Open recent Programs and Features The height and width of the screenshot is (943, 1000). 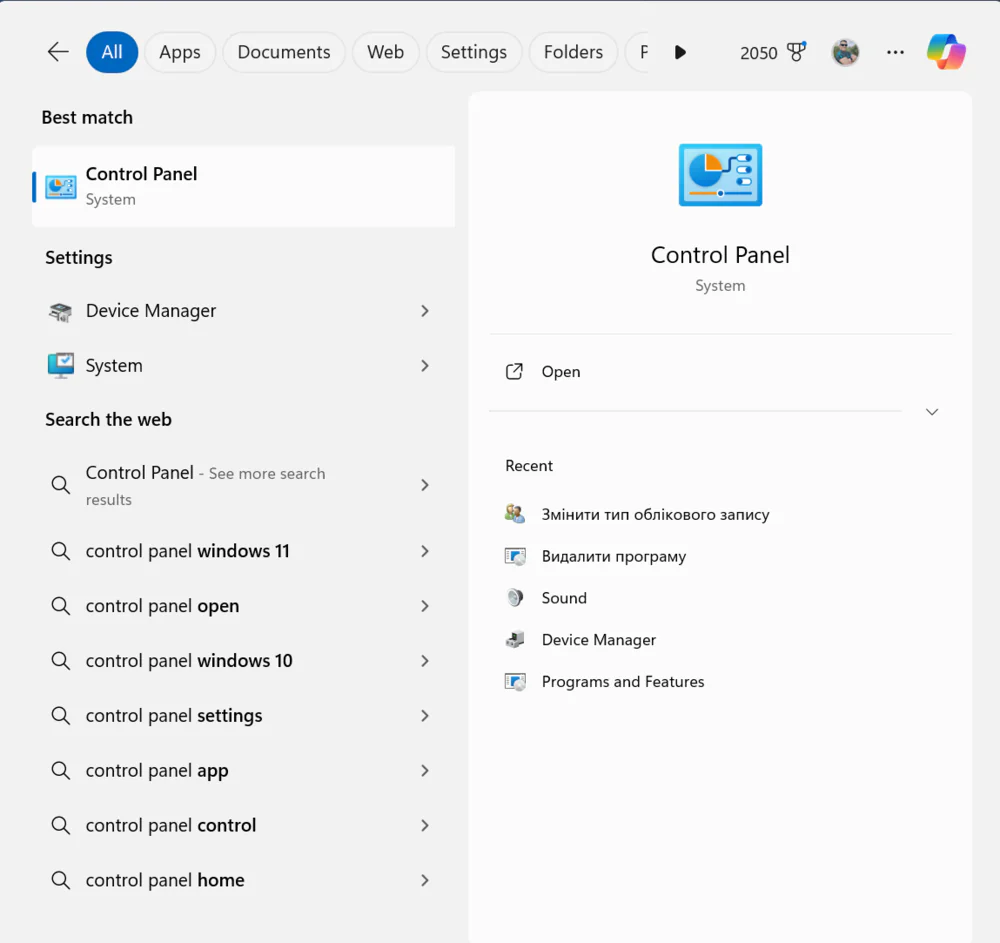point(622,682)
